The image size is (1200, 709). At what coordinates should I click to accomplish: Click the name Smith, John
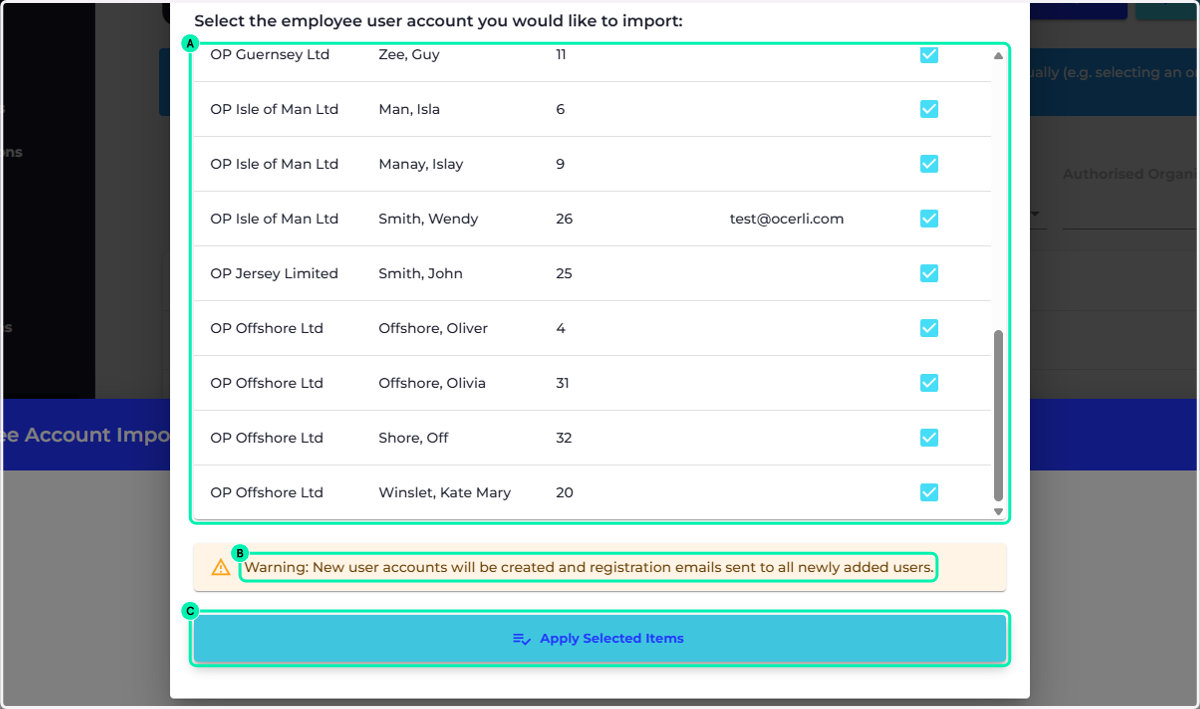(420, 273)
